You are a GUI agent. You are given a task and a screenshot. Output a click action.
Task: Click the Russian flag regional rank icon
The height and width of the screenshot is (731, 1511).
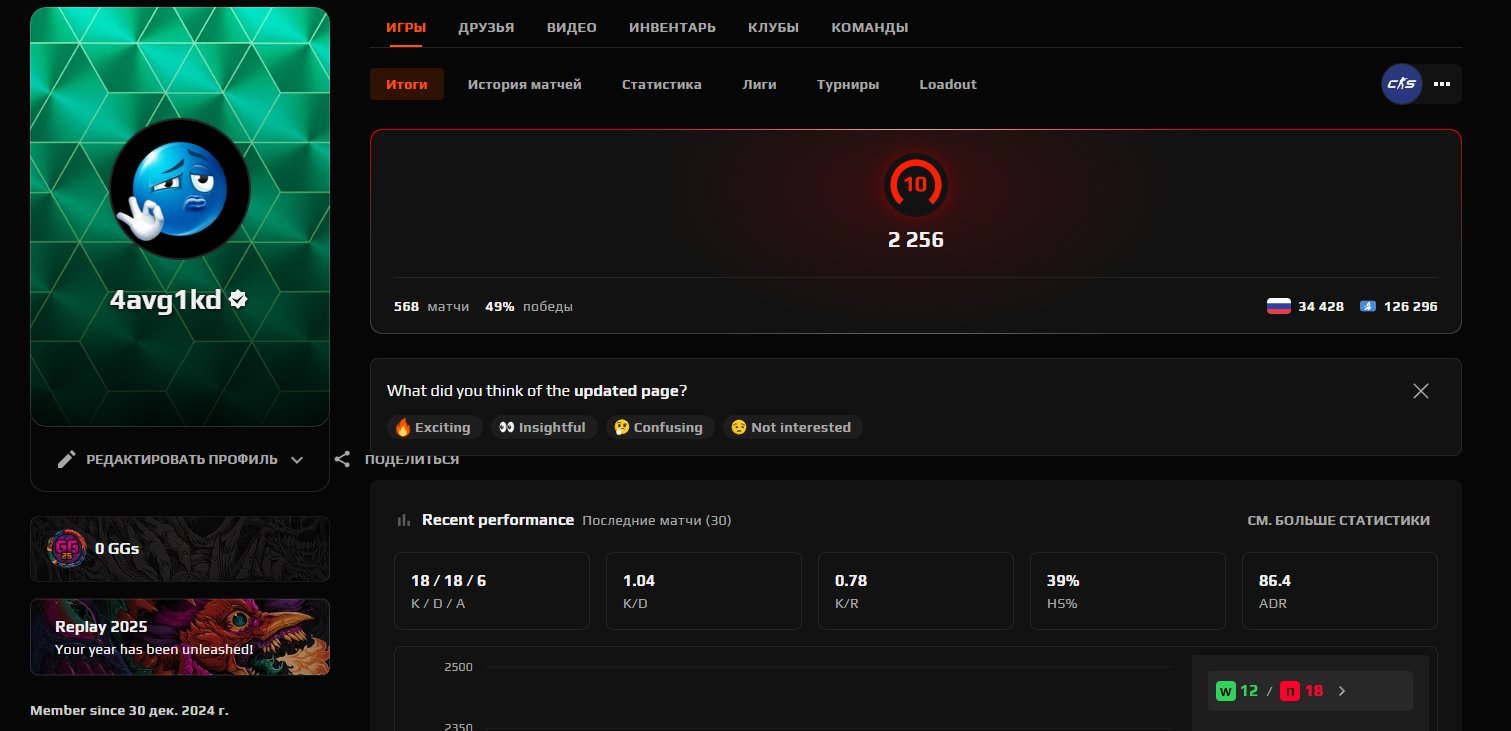[x=1279, y=306]
